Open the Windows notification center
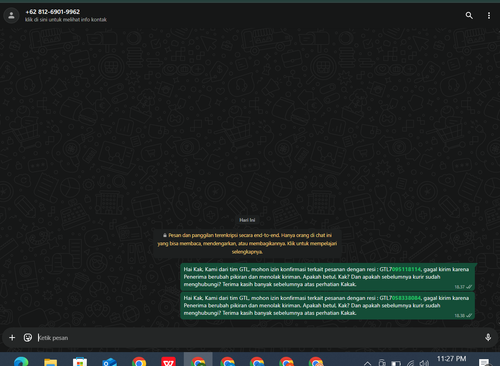Viewport: 500px width, 366px height. [x=484, y=362]
